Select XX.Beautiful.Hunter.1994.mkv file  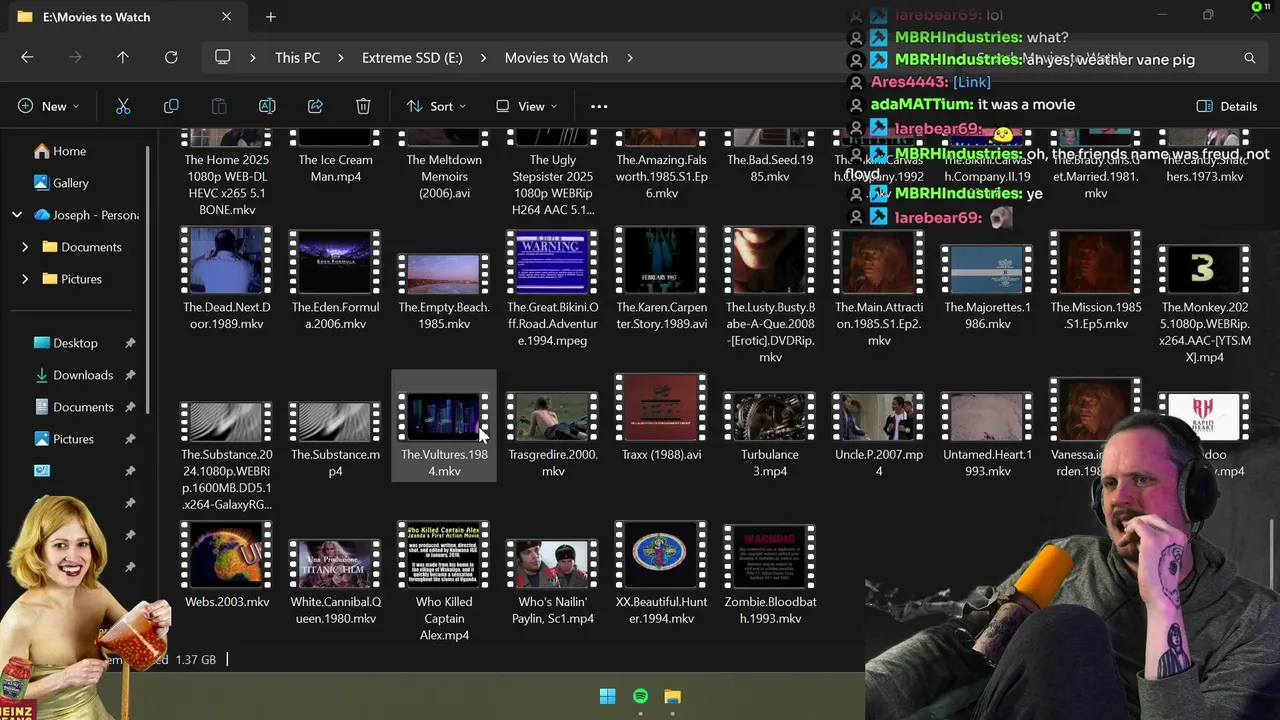coord(662,574)
